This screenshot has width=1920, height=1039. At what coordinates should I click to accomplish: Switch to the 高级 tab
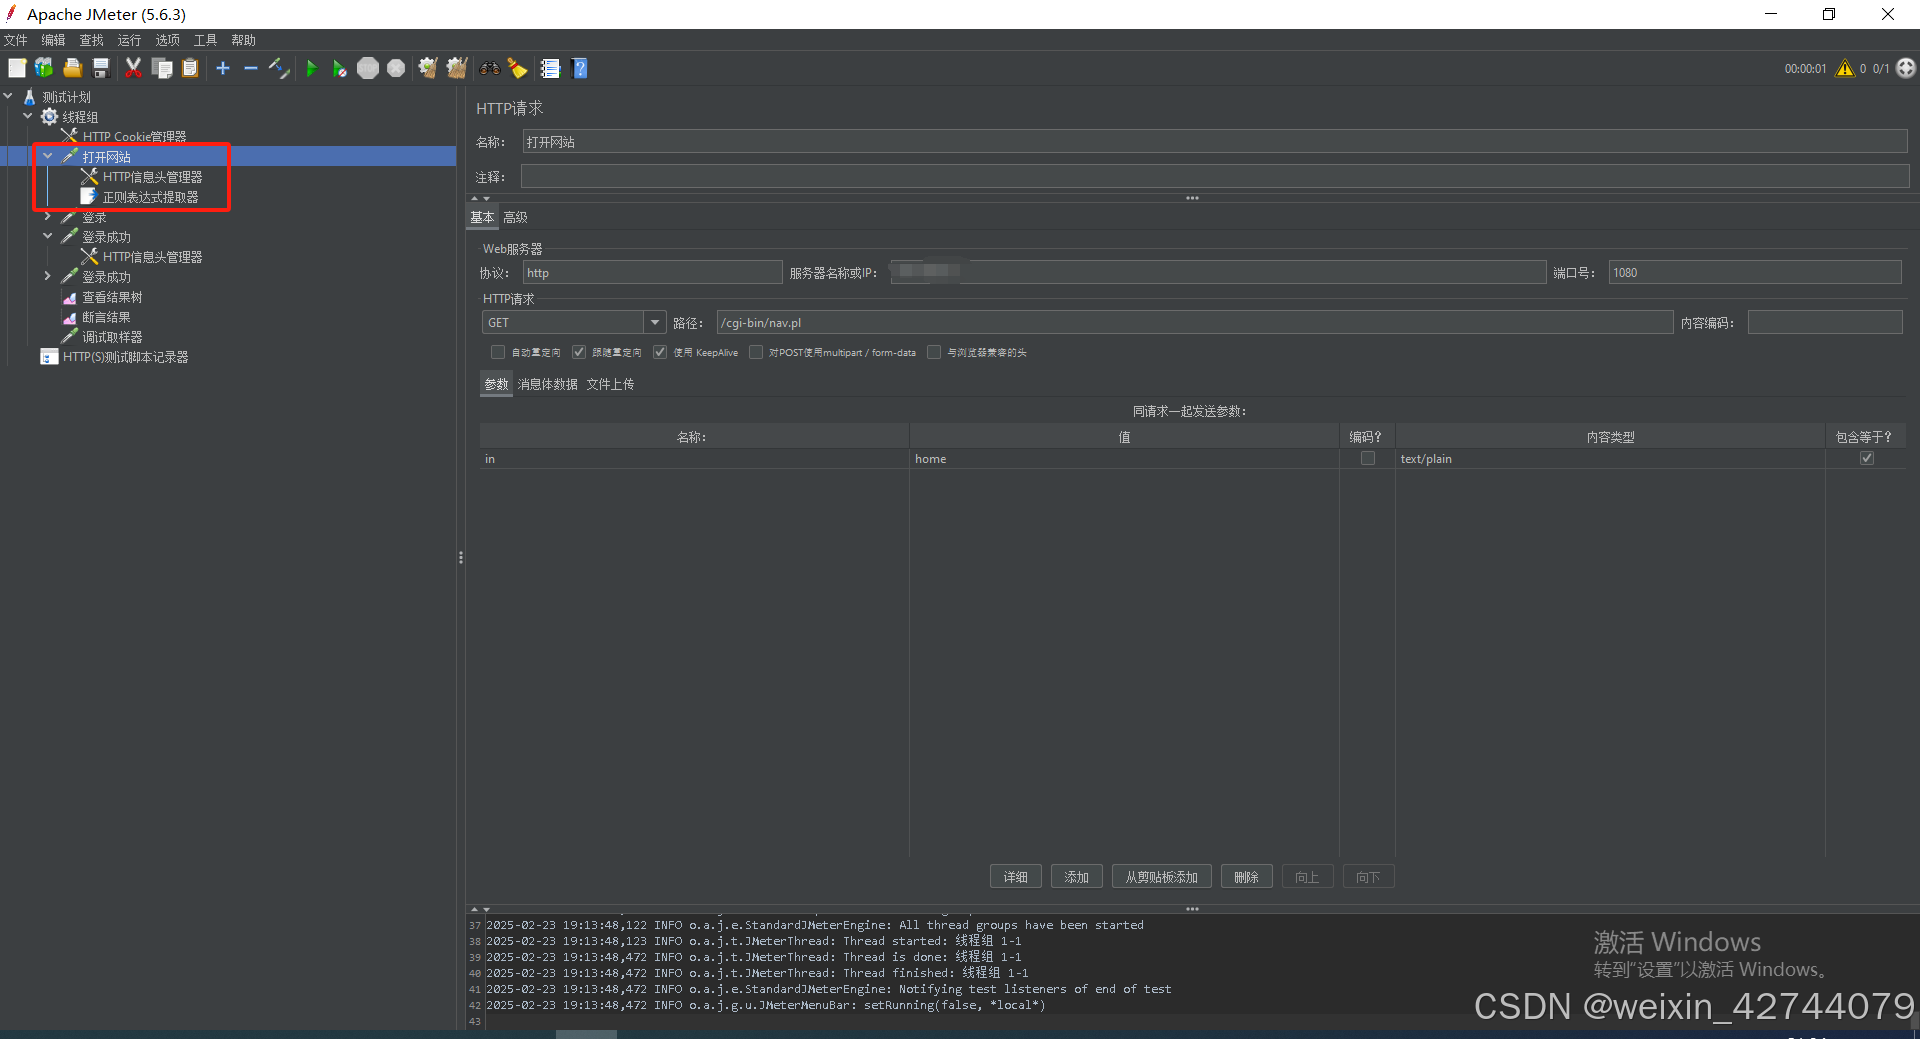click(x=515, y=217)
